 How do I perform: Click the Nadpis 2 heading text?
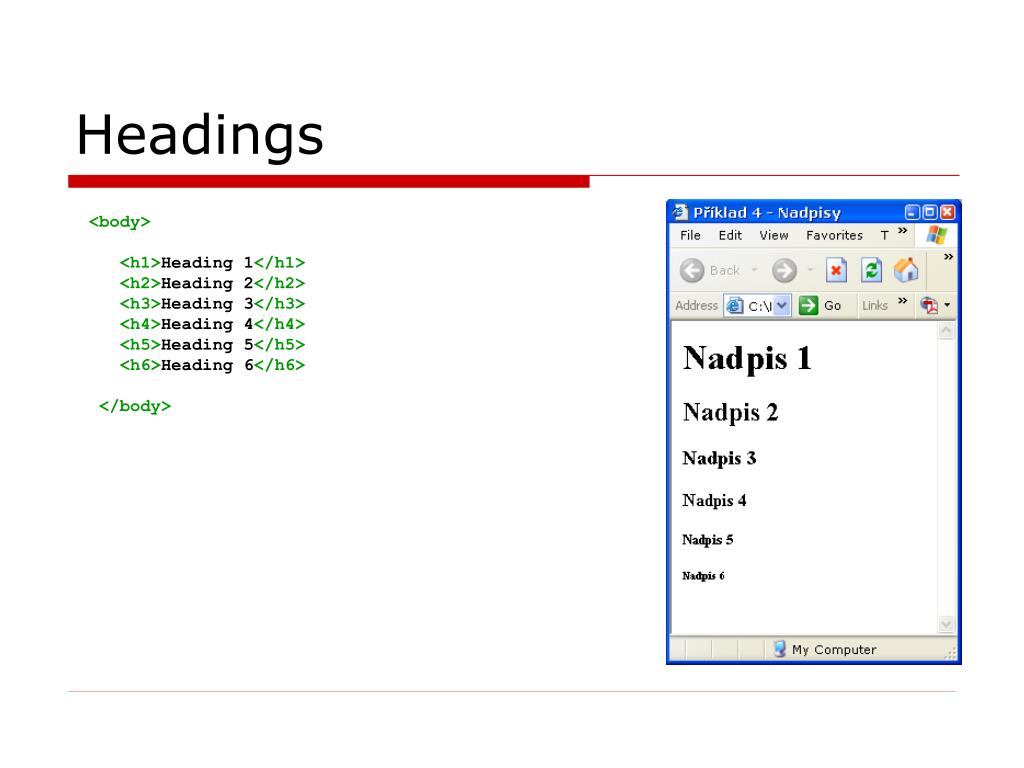point(730,412)
